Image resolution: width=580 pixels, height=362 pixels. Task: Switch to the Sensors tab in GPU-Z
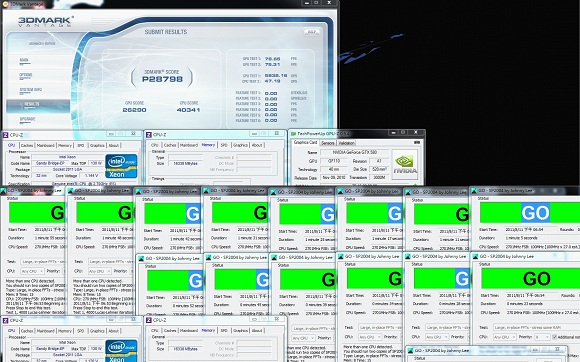(x=328, y=143)
